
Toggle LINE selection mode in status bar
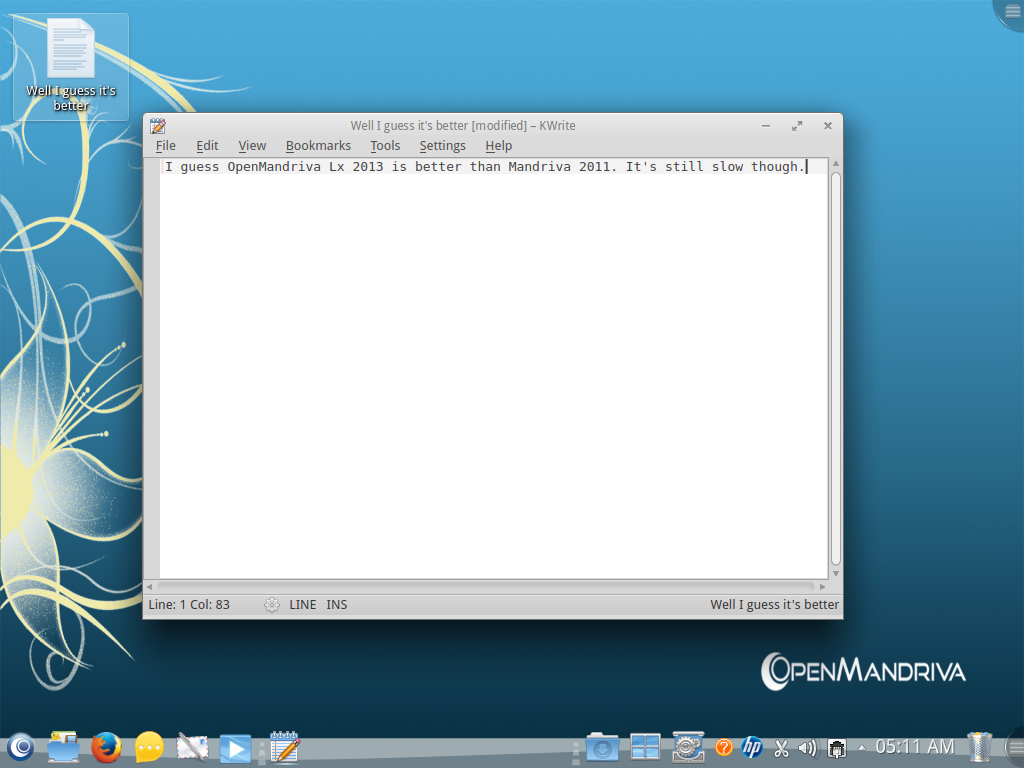click(x=302, y=605)
